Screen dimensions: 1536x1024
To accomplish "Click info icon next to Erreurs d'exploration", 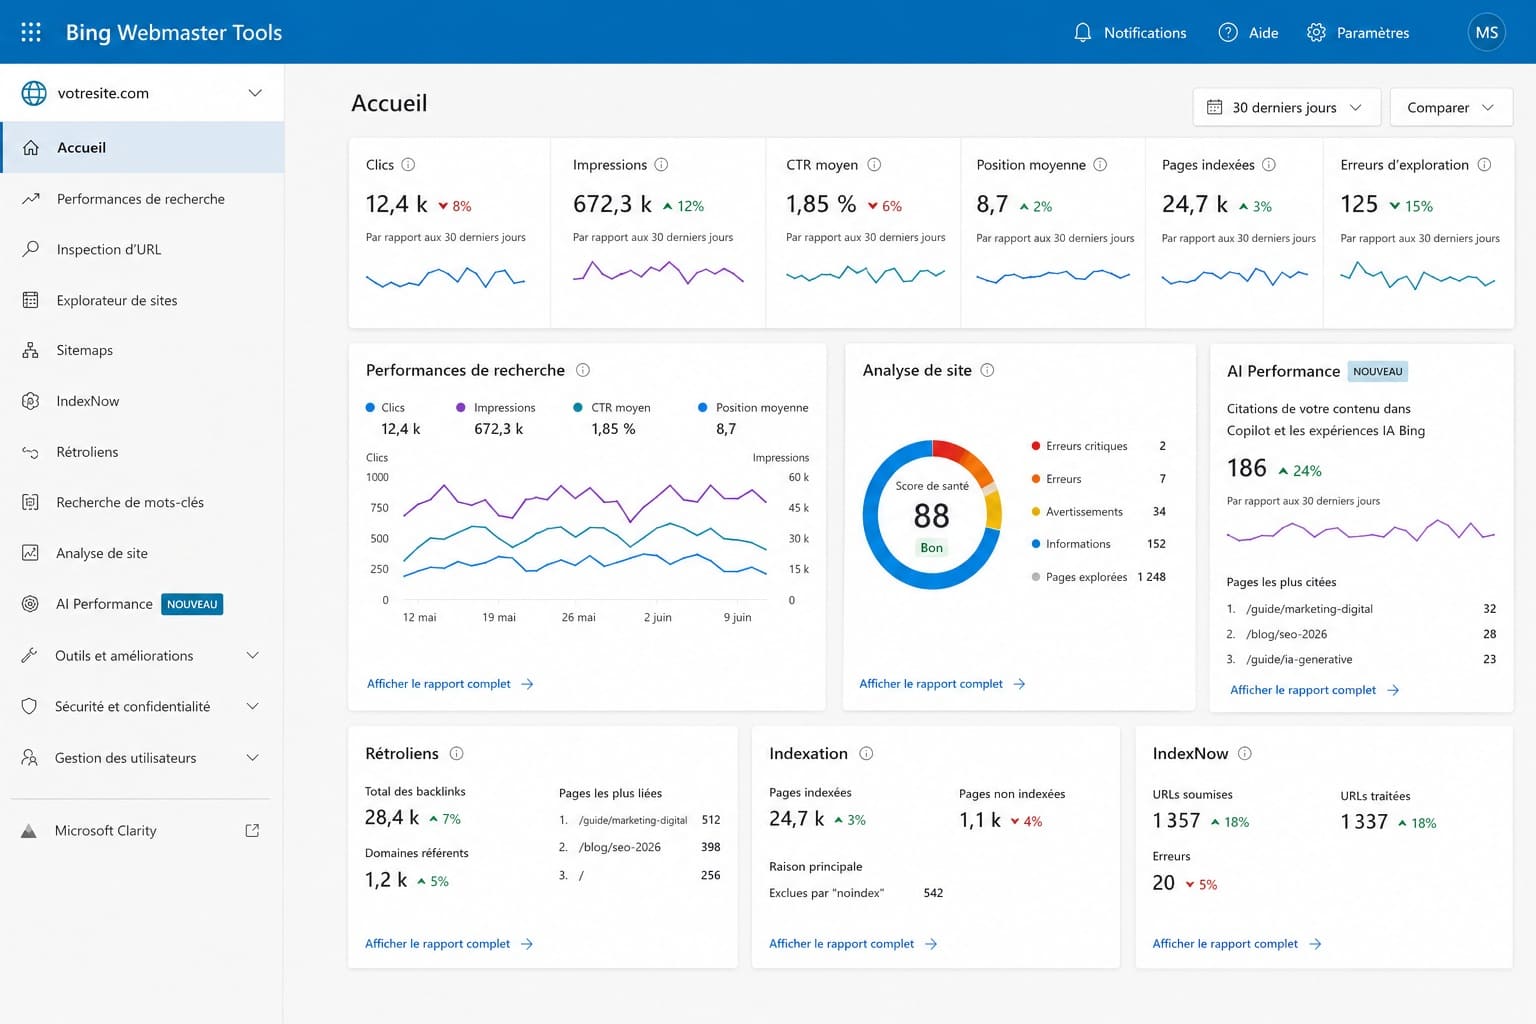I will pyautogui.click(x=1484, y=164).
